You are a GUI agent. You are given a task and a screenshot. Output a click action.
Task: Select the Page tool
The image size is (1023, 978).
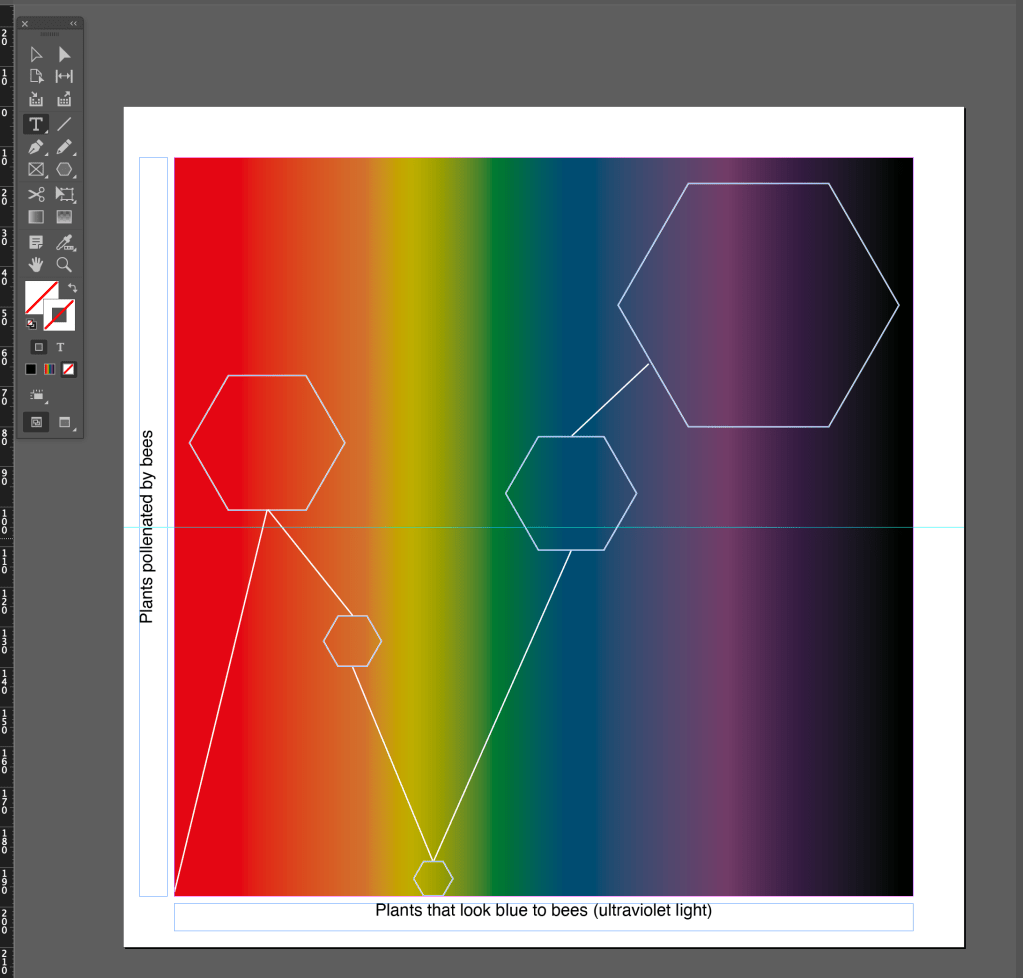point(36,77)
